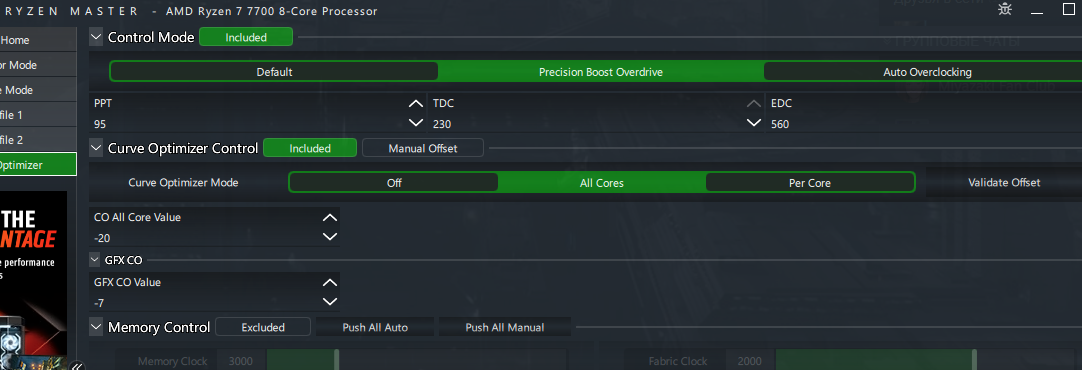Toggle Memory Control Excluded switch

click(x=263, y=327)
